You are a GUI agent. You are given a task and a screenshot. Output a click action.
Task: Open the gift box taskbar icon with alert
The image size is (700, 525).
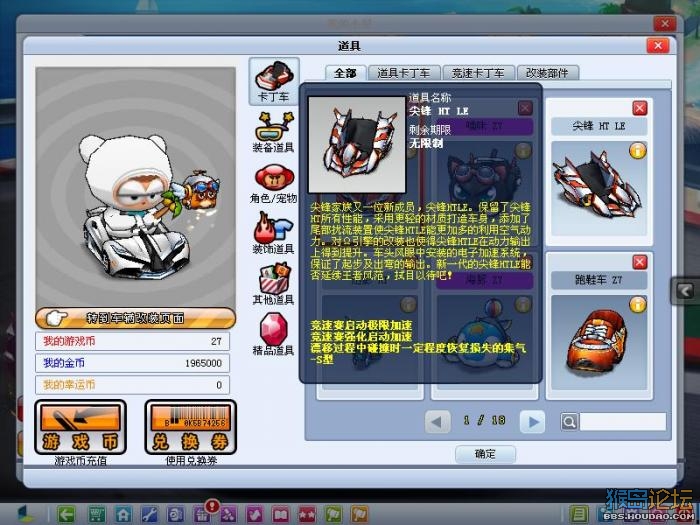(x=202, y=513)
